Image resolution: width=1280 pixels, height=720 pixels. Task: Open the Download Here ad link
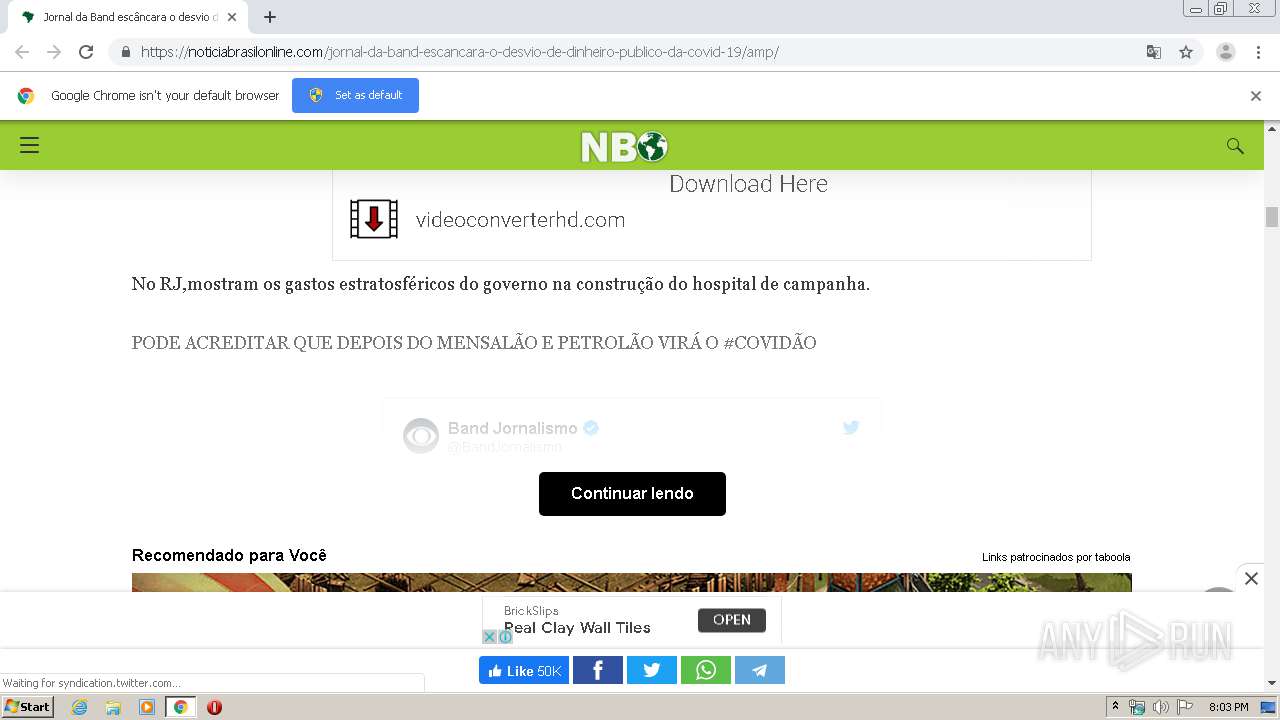tap(748, 184)
